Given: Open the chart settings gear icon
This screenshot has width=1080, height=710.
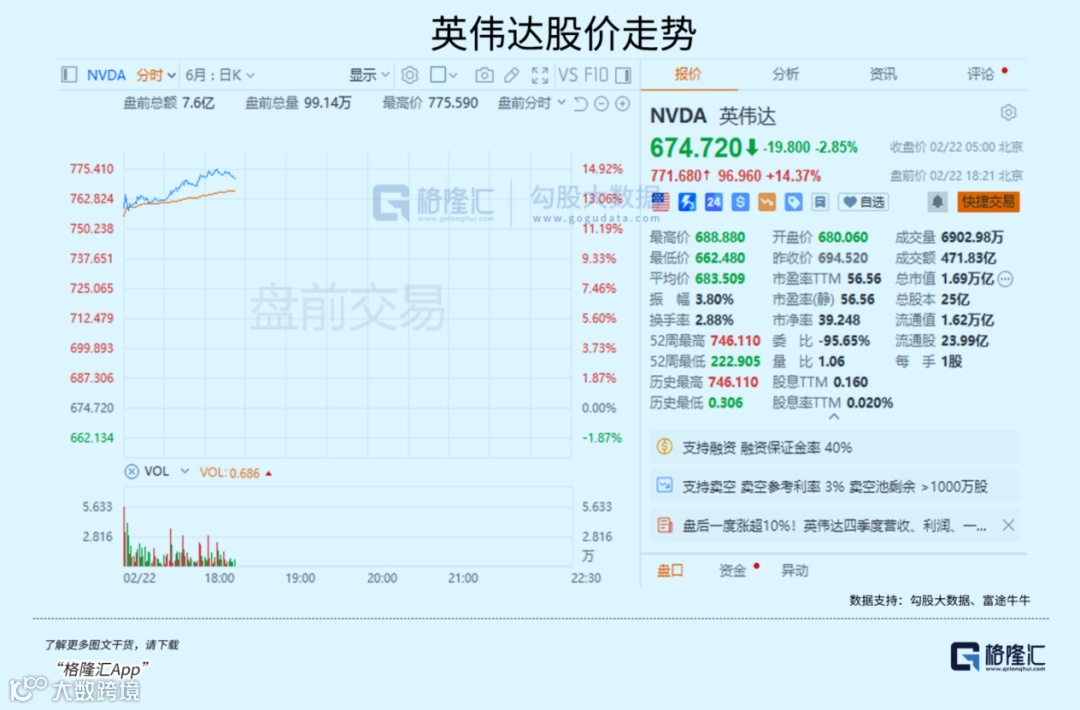Looking at the screenshot, I should tap(410, 74).
